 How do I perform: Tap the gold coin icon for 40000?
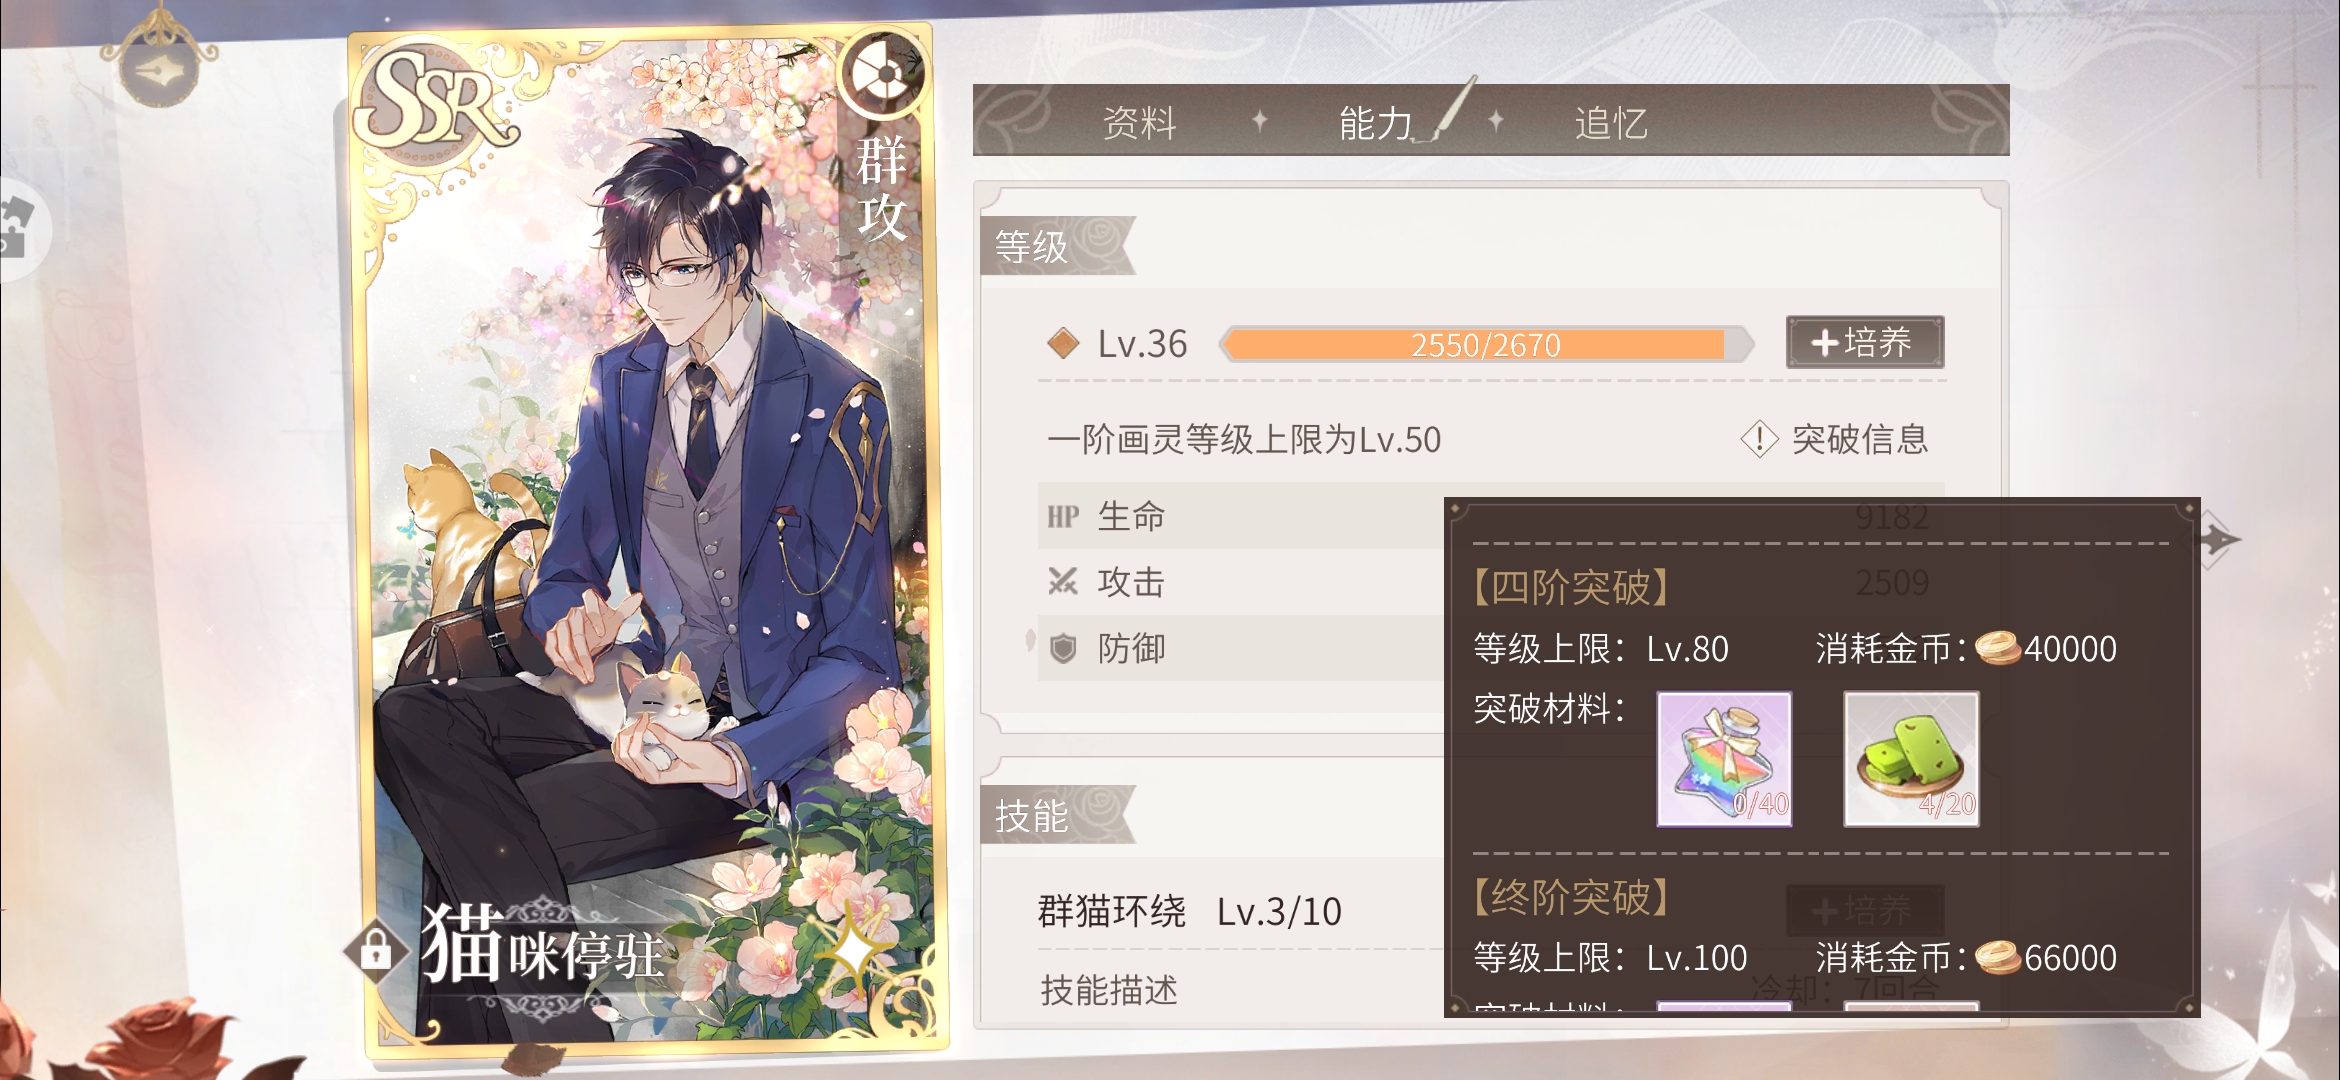[1998, 649]
